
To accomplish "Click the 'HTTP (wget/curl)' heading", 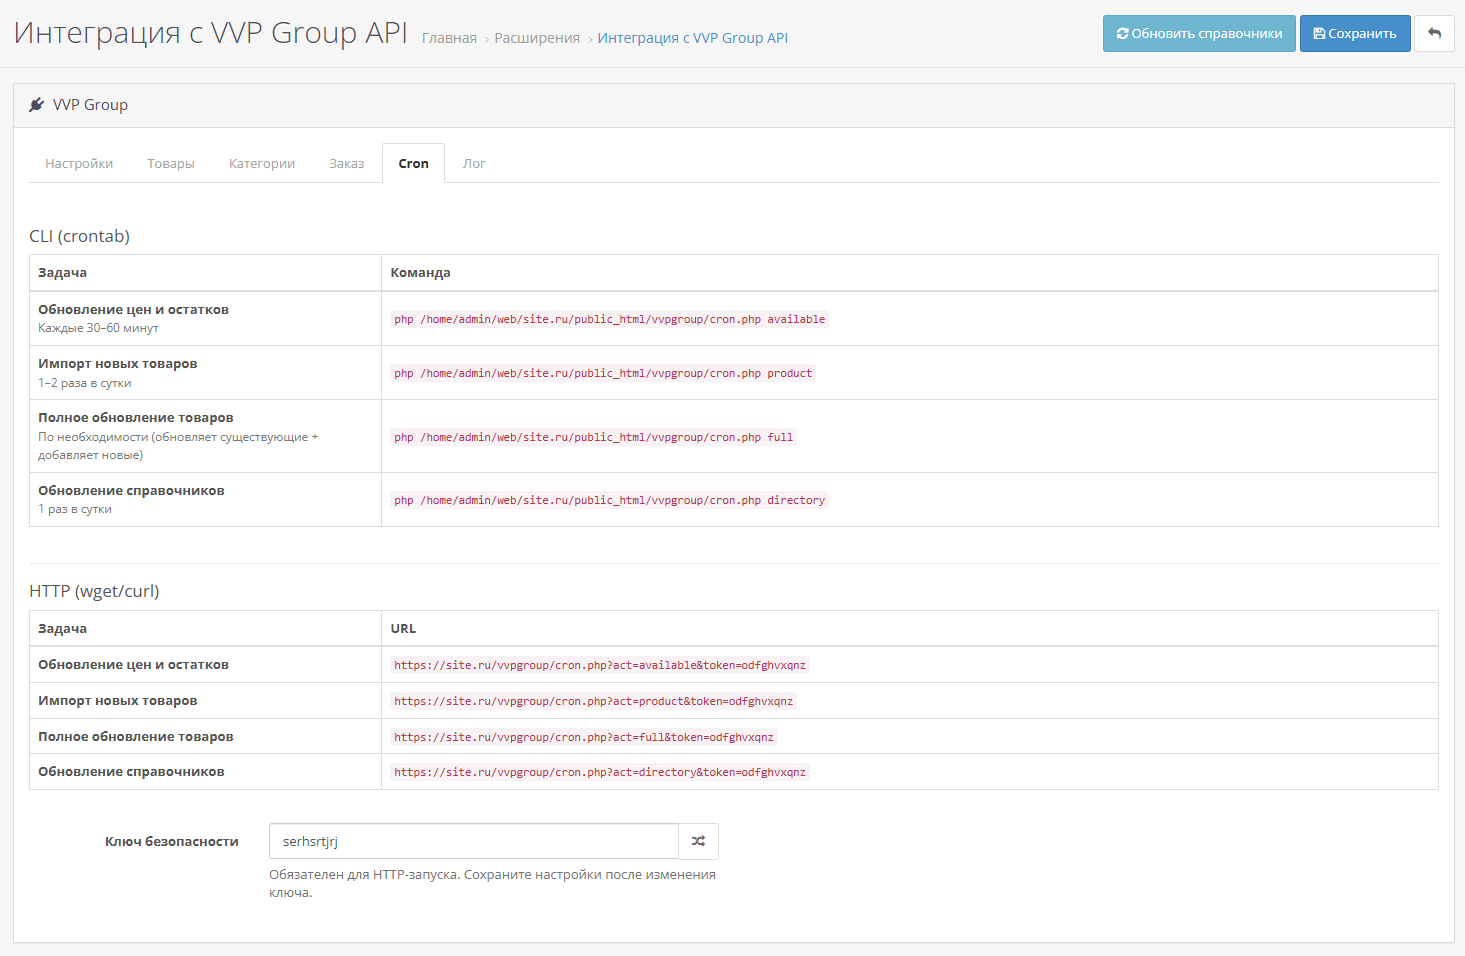I will point(94,591).
